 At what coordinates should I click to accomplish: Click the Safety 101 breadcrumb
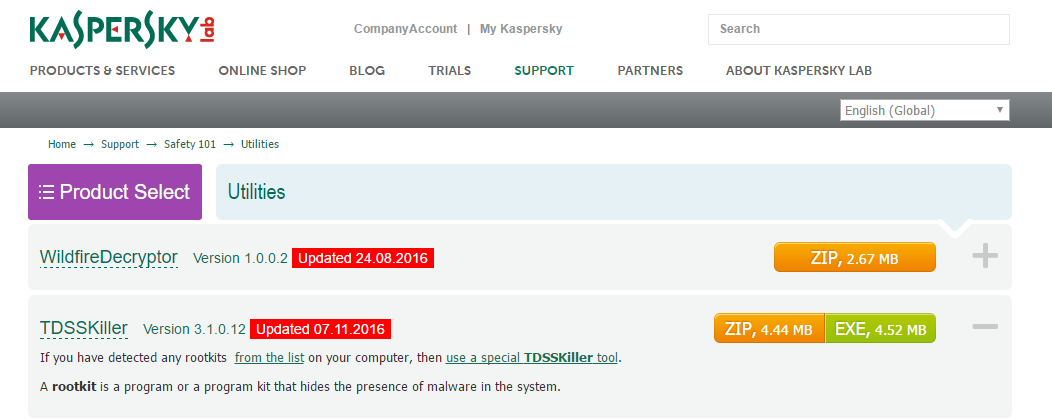coord(190,144)
